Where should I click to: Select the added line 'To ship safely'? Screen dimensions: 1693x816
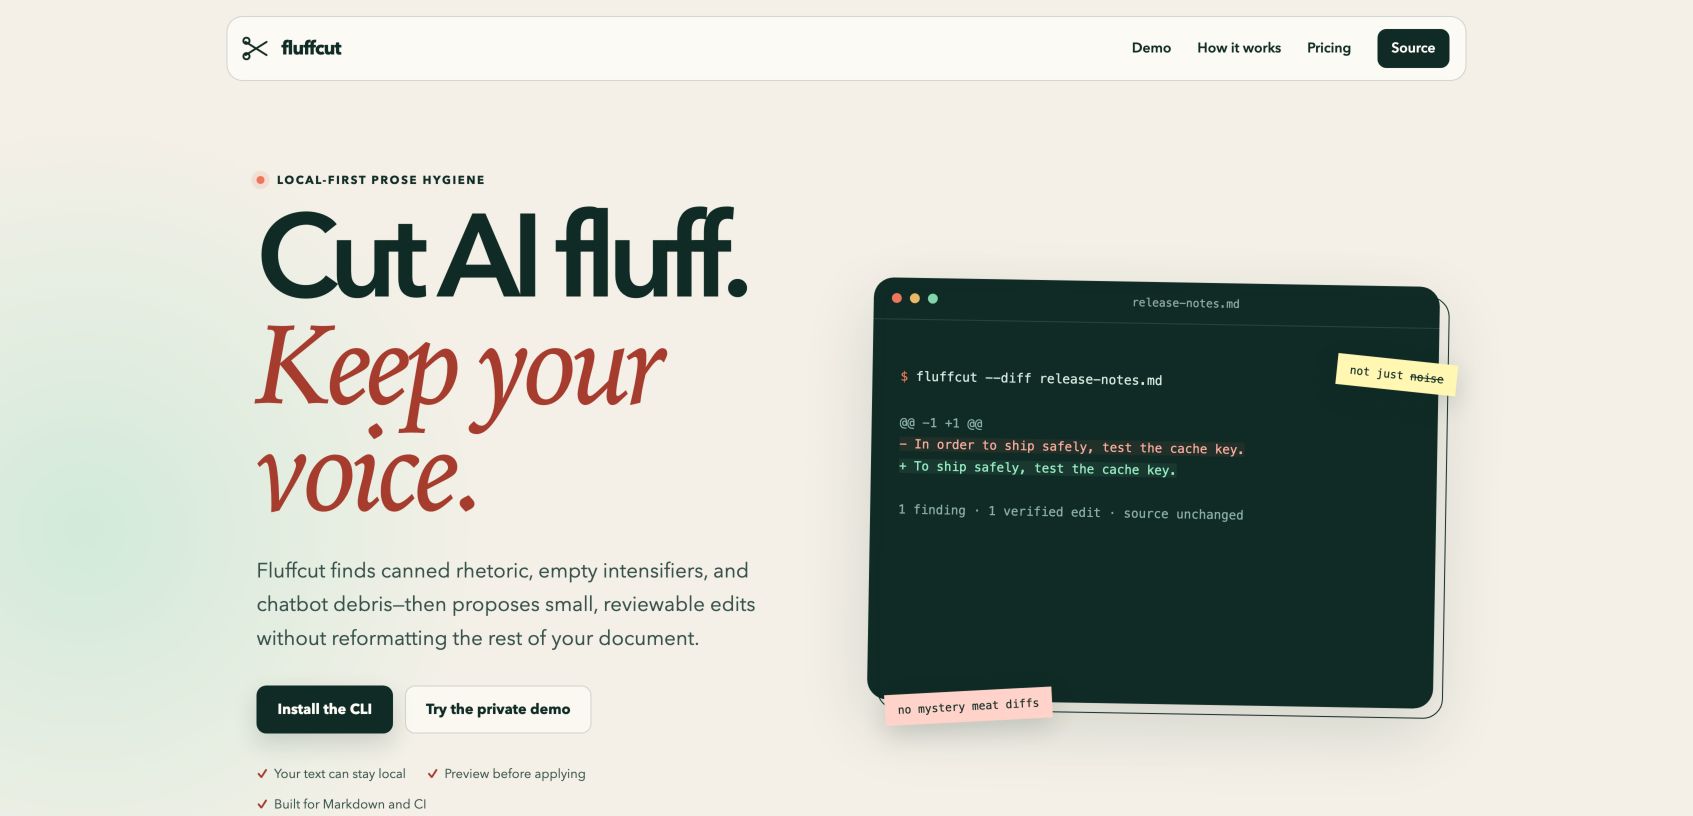1037,468
